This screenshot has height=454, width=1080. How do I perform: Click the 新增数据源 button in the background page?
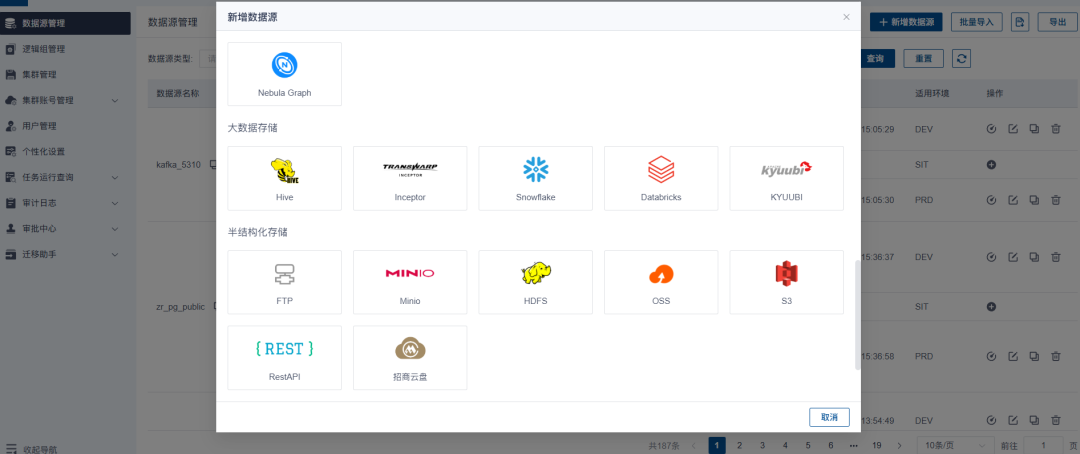pos(906,22)
